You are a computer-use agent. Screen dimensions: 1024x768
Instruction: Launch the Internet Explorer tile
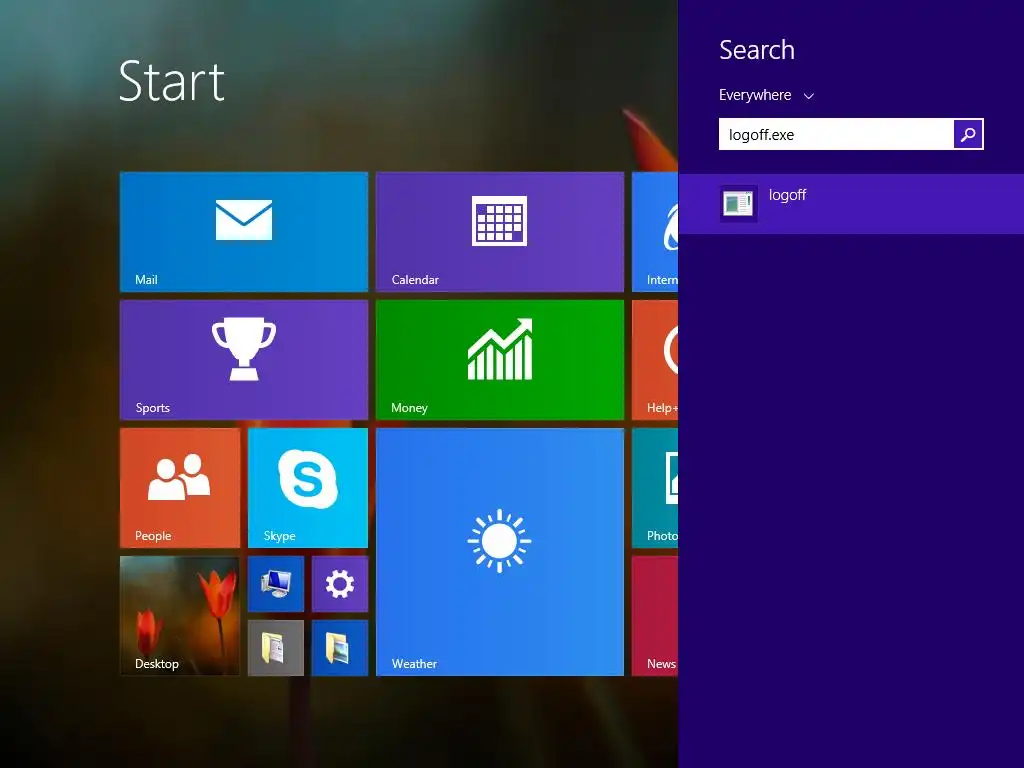click(655, 232)
